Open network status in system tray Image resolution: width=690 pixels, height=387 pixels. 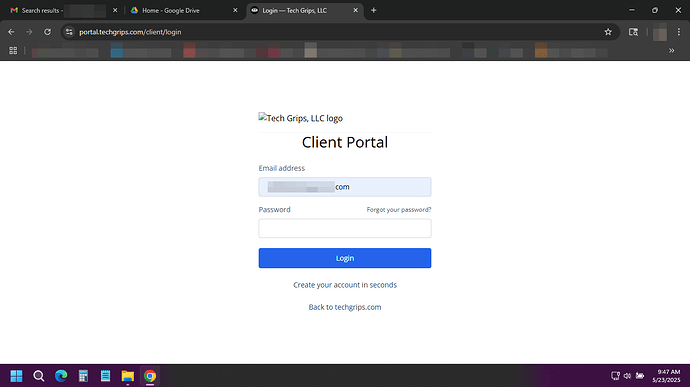point(615,376)
